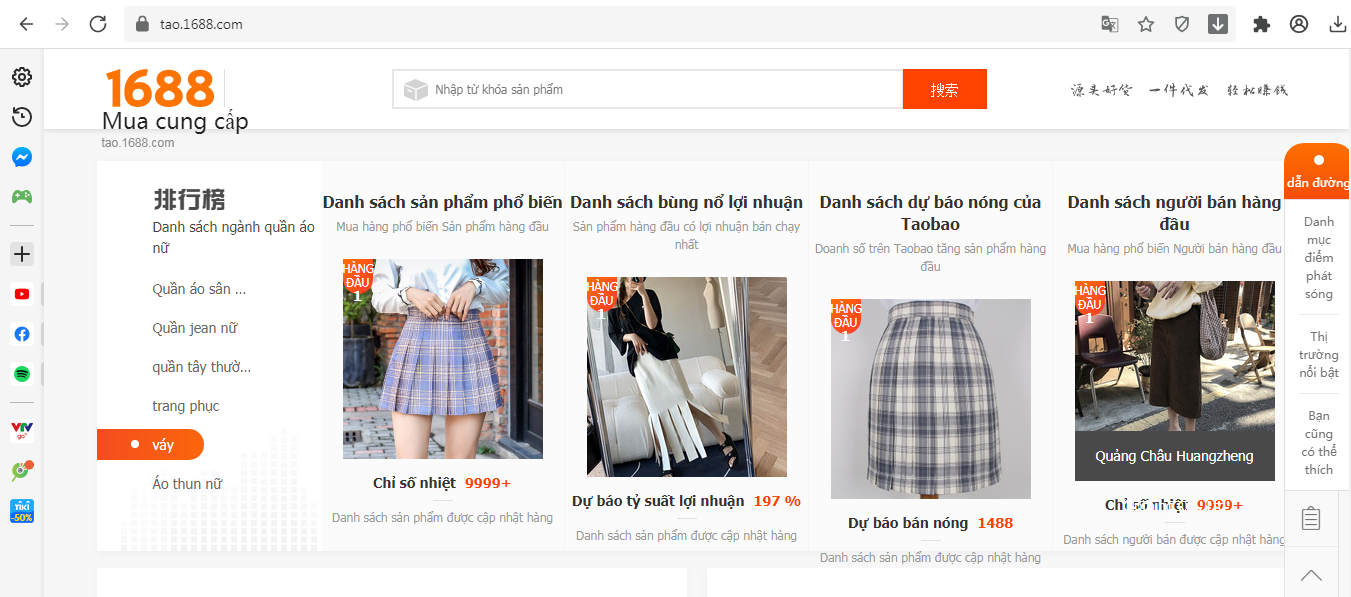Click the product keyword search field
Screen dimensions: 1351x597
point(648,89)
